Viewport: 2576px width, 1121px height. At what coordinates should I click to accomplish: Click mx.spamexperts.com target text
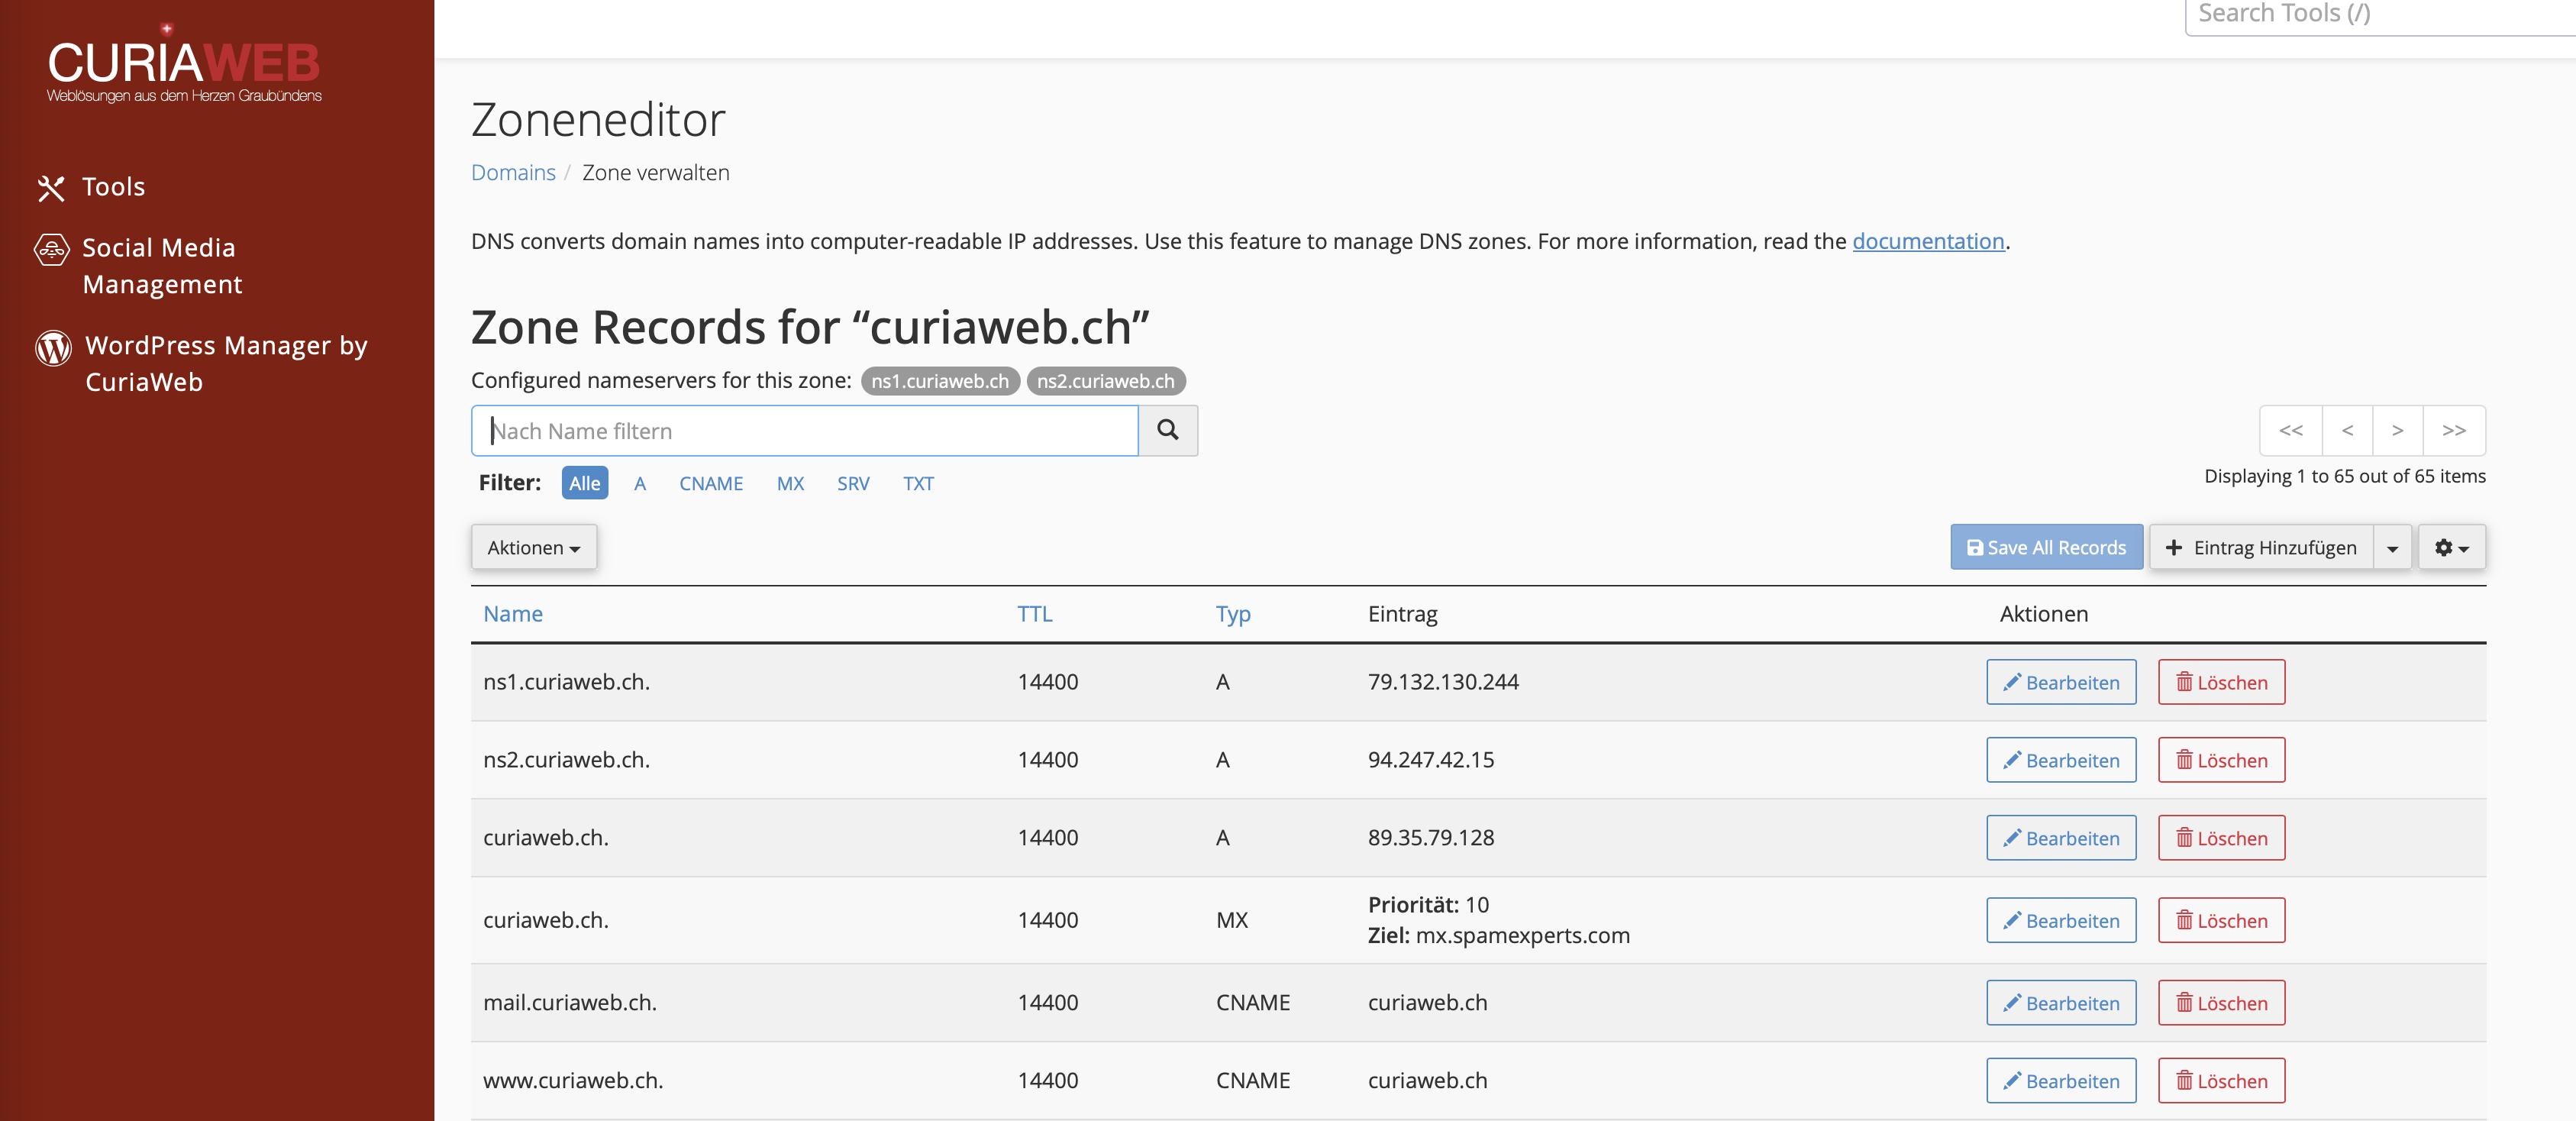[1523, 936]
